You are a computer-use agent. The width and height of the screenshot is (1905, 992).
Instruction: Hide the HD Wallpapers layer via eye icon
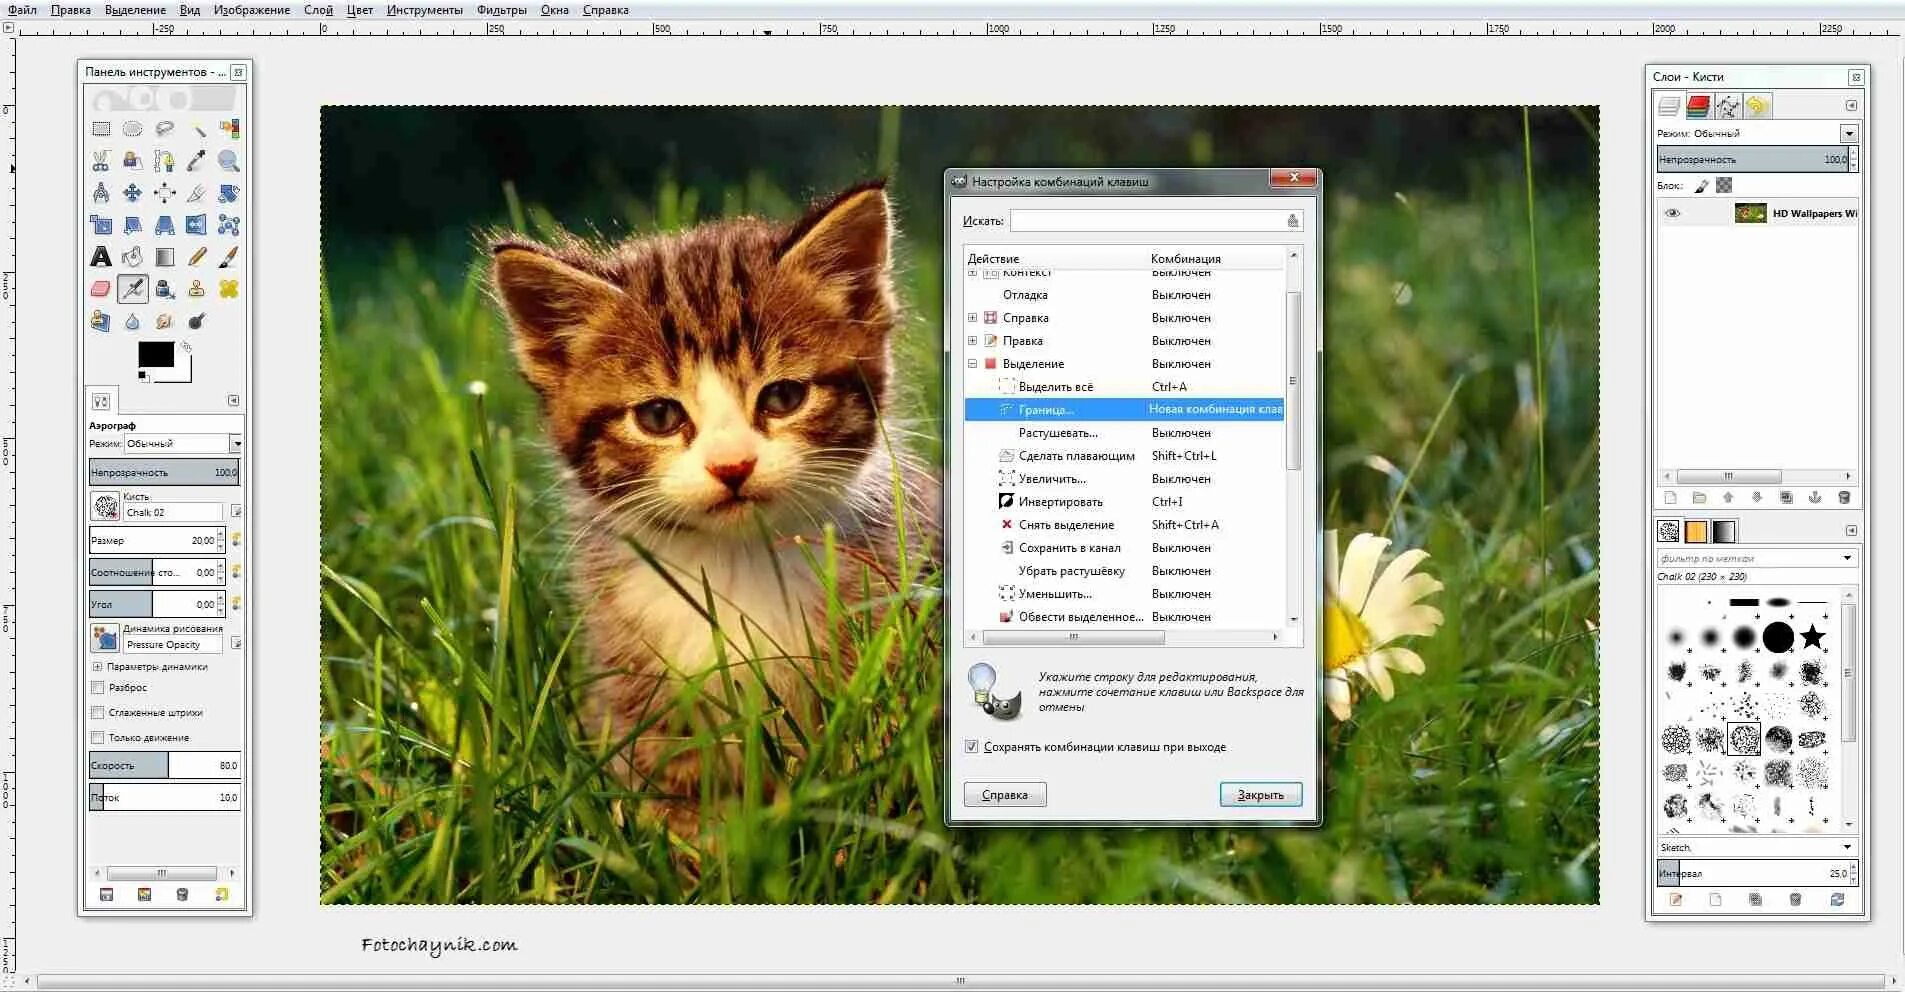1672,213
